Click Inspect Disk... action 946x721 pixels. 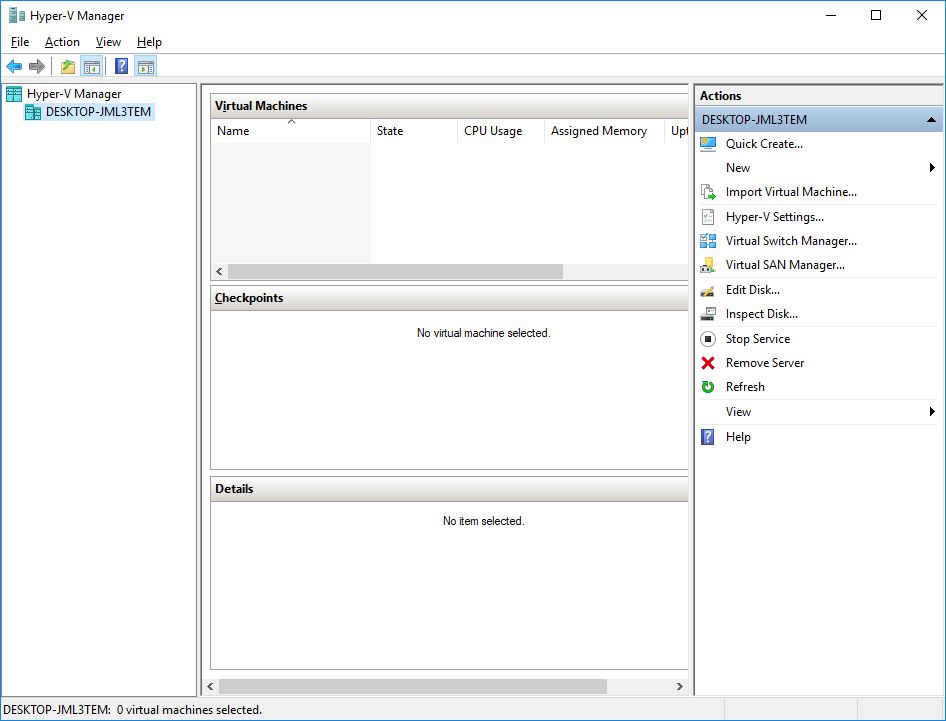[x=761, y=314]
